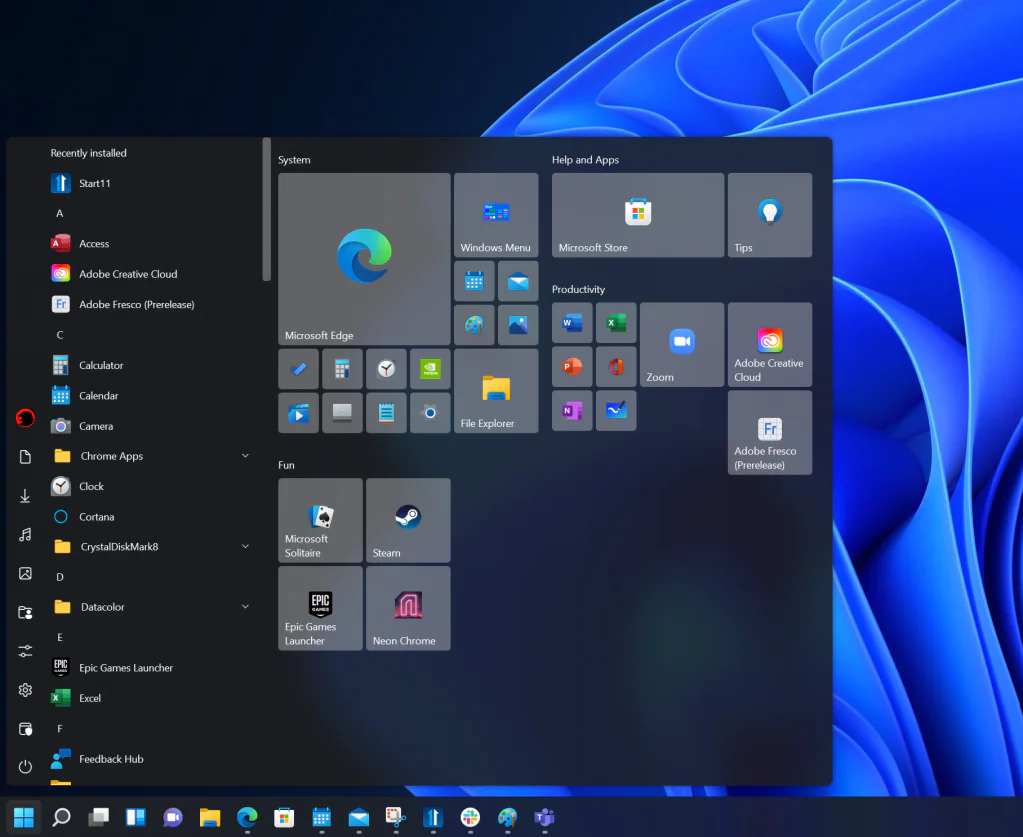1023x837 pixels.
Task: Launch the NVIDIA Control Panel tile
Action: click(430, 368)
